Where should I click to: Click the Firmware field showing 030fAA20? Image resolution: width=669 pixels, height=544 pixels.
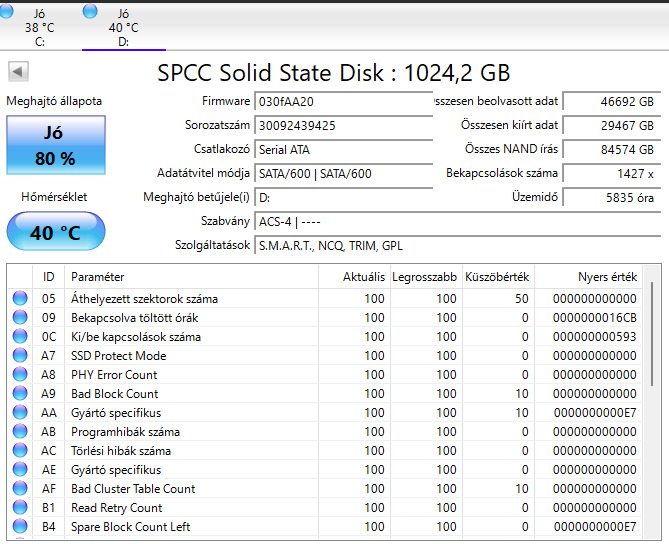pos(330,102)
